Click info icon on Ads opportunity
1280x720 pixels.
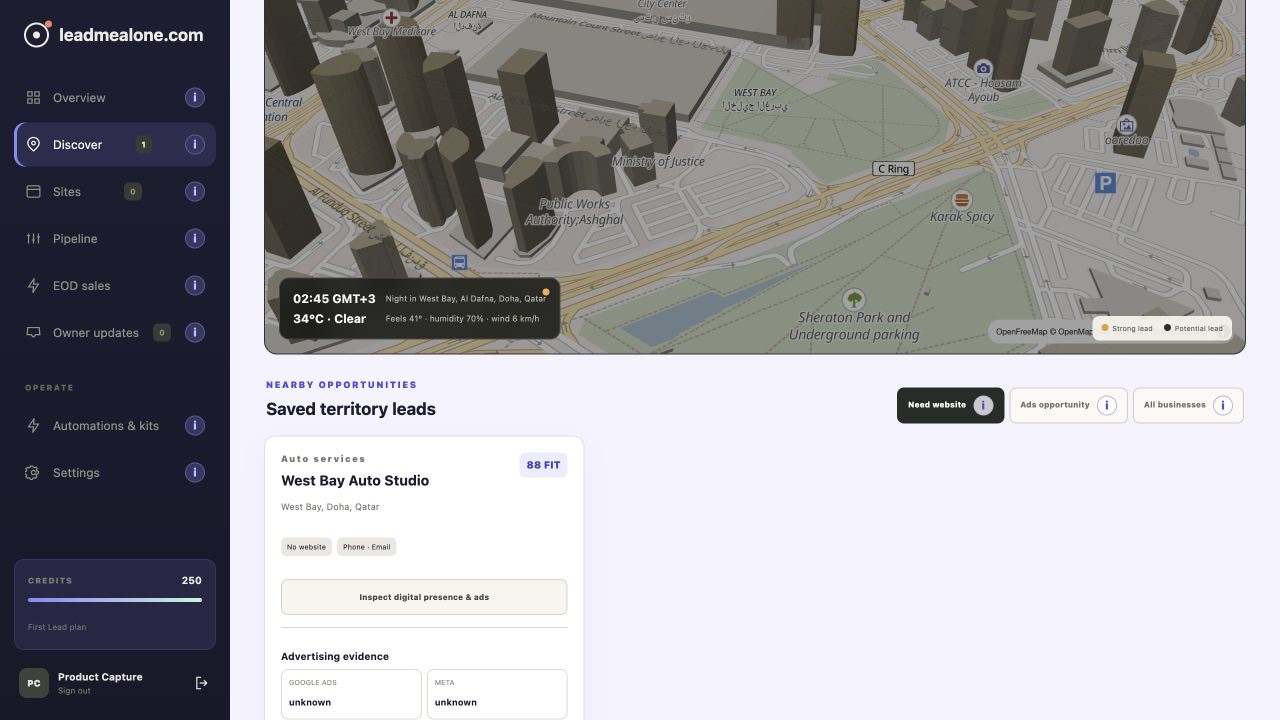click(1107, 405)
